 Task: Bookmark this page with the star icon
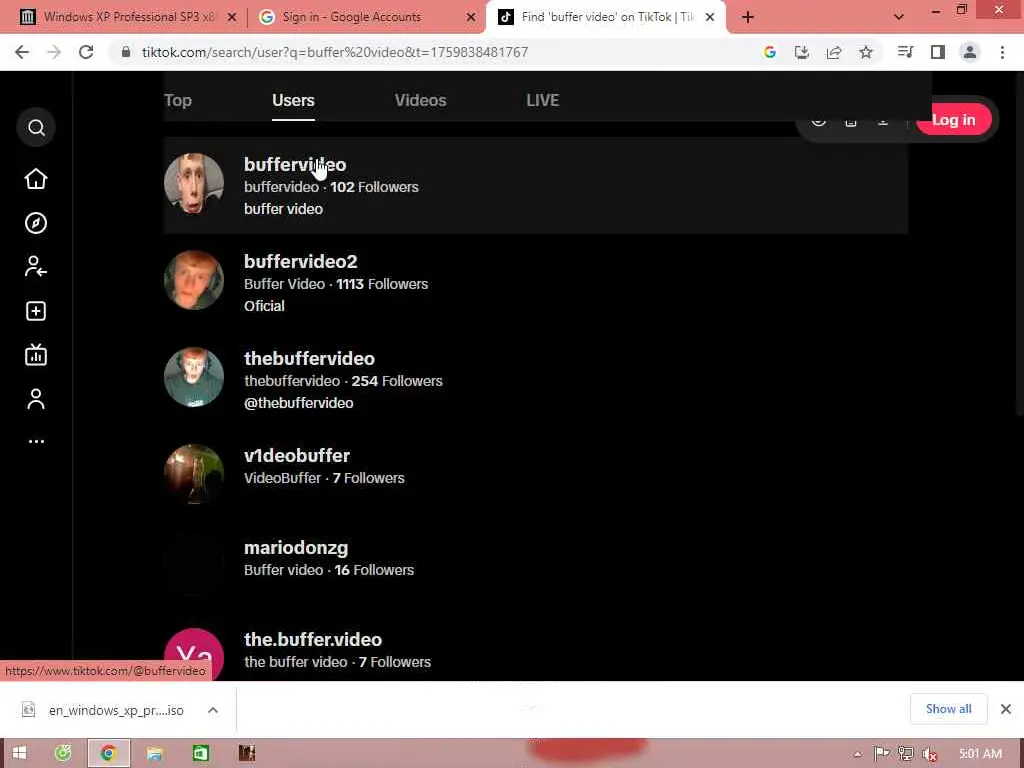[x=865, y=52]
